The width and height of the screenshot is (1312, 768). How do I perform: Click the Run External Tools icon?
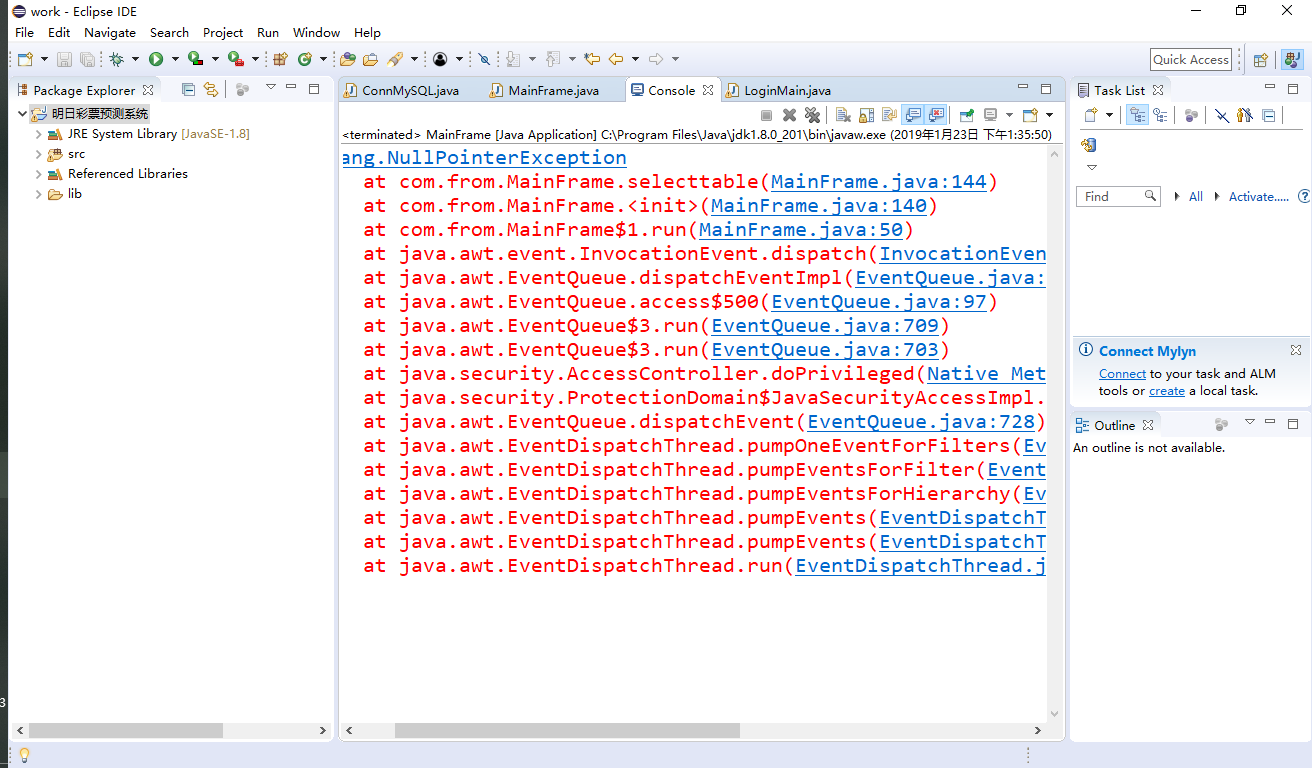click(x=235, y=59)
